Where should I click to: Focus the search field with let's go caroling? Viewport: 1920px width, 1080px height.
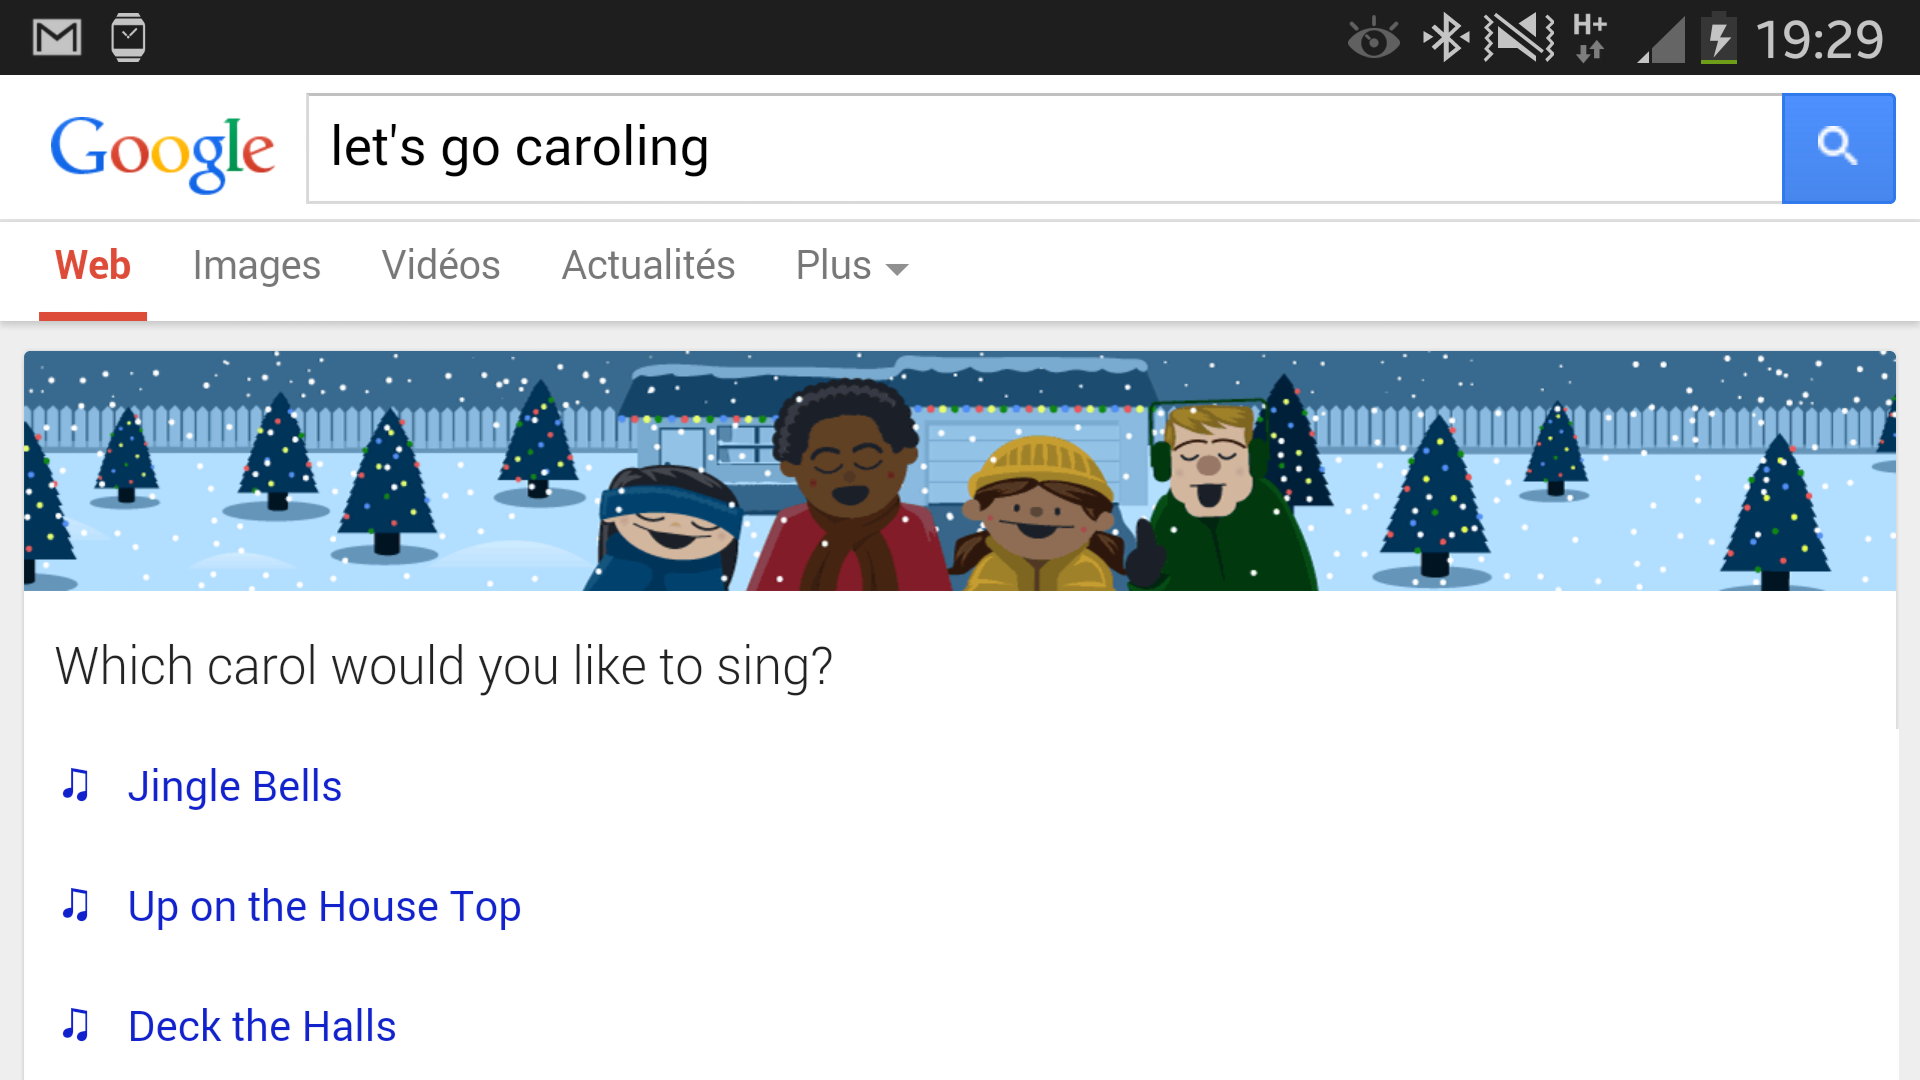pyautogui.click(x=1044, y=148)
